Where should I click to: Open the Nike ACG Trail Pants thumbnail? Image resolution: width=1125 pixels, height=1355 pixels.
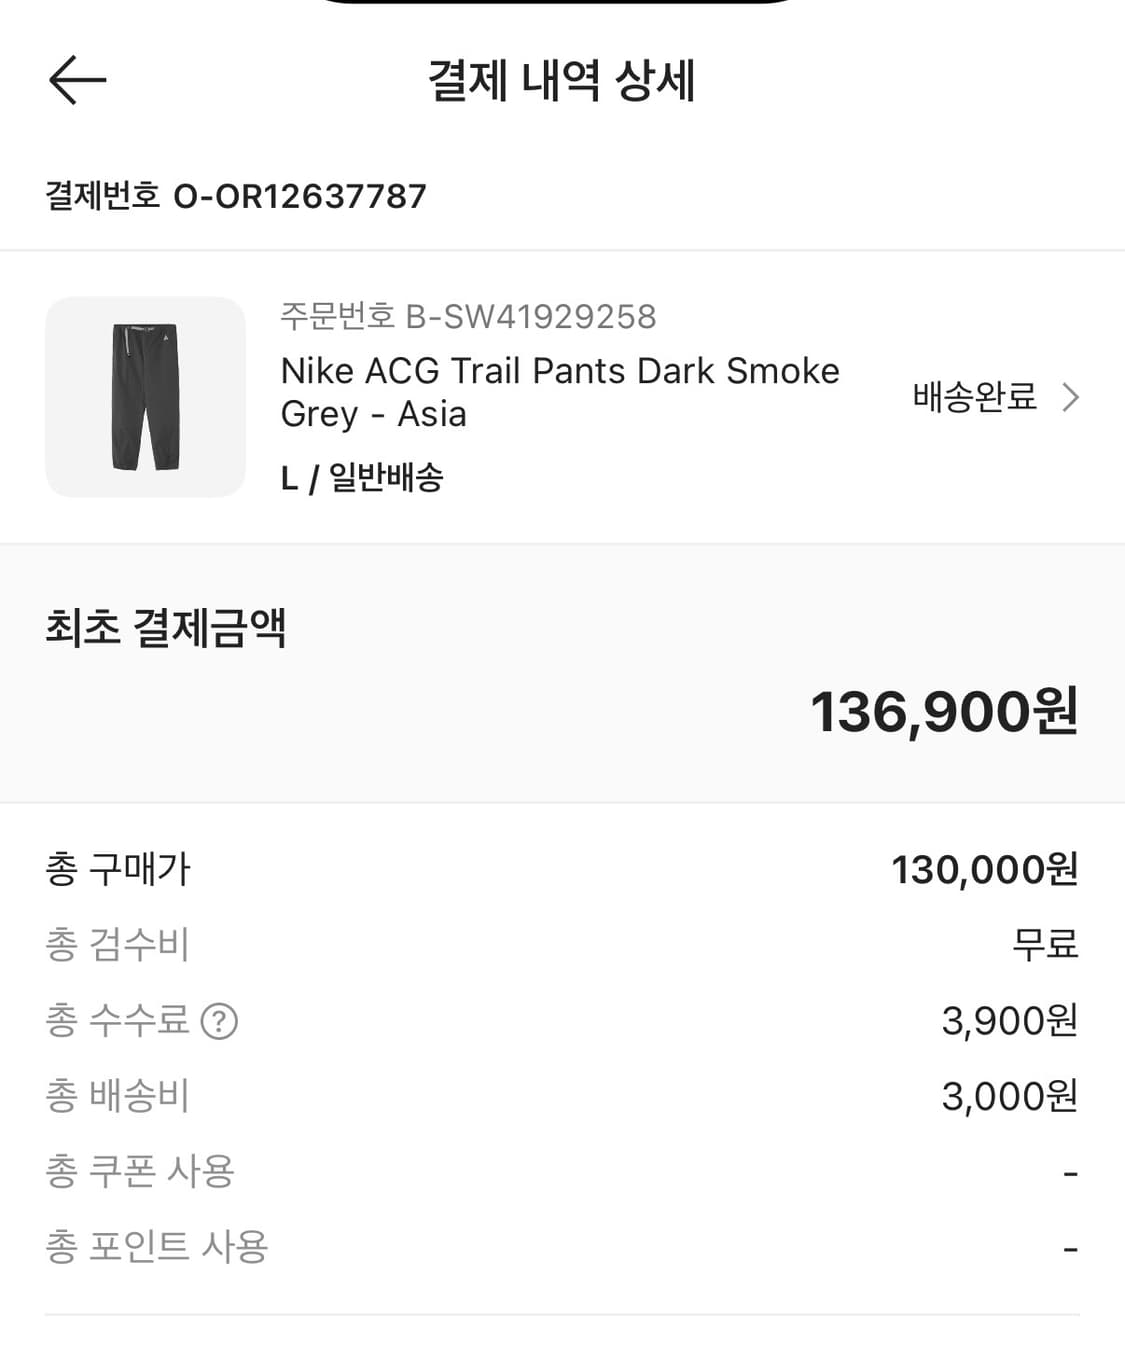point(145,397)
